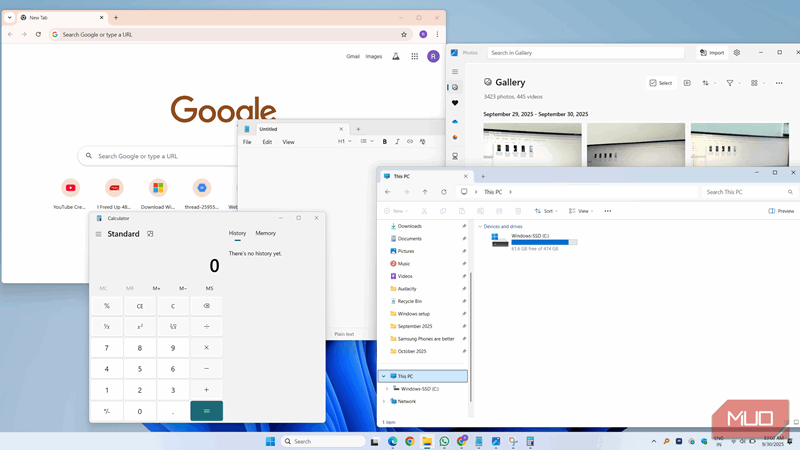Open Photos settings gear icon
Image resolution: width=800 pixels, height=450 pixels.
(737, 52)
